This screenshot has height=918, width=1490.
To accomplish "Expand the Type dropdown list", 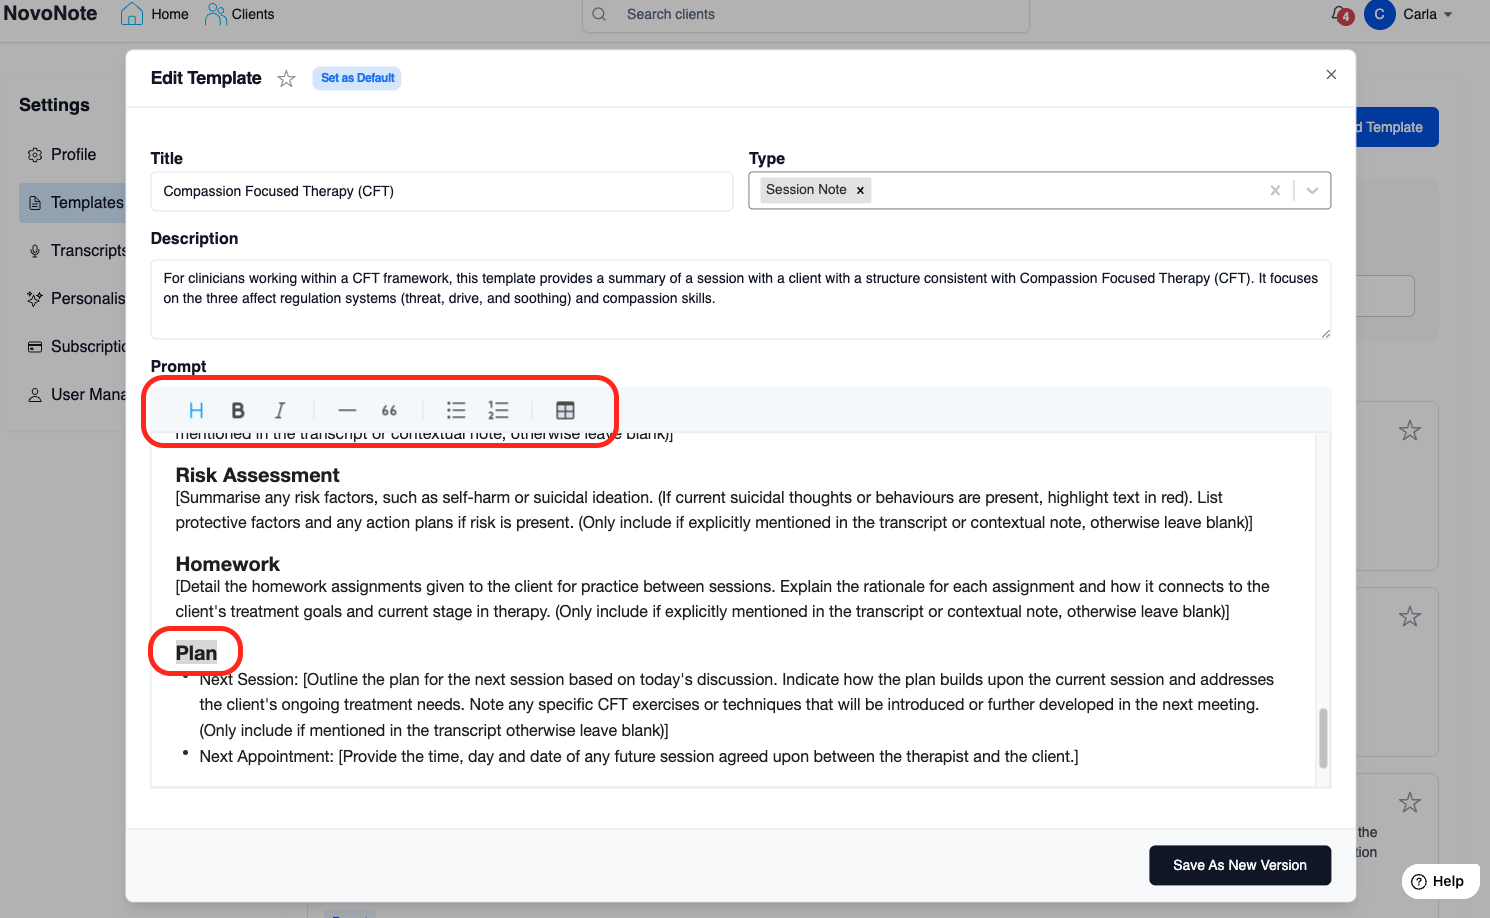I will point(1312,190).
